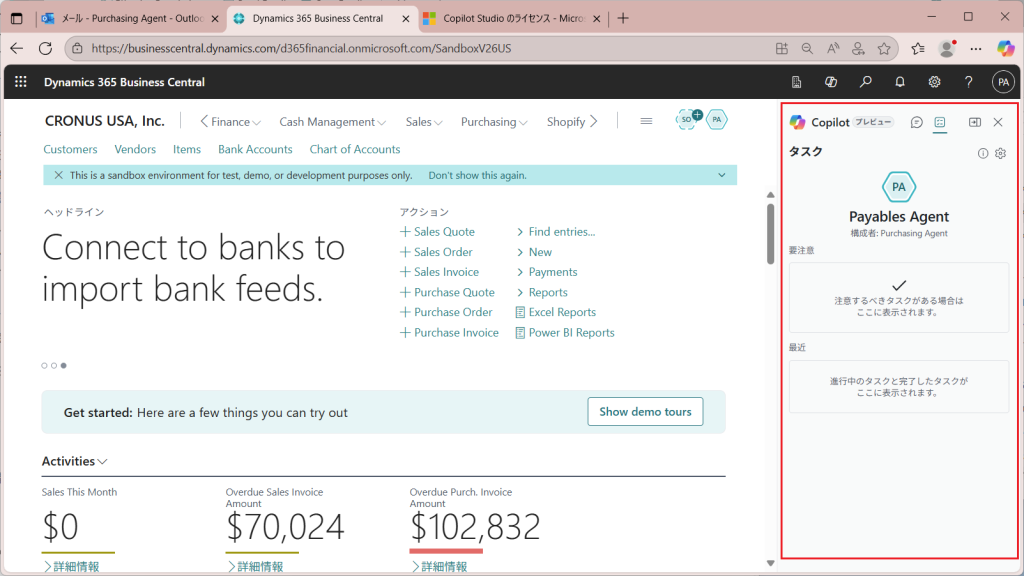Open the Shopify menu
The height and width of the screenshot is (576, 1024).
pos(566,122)
